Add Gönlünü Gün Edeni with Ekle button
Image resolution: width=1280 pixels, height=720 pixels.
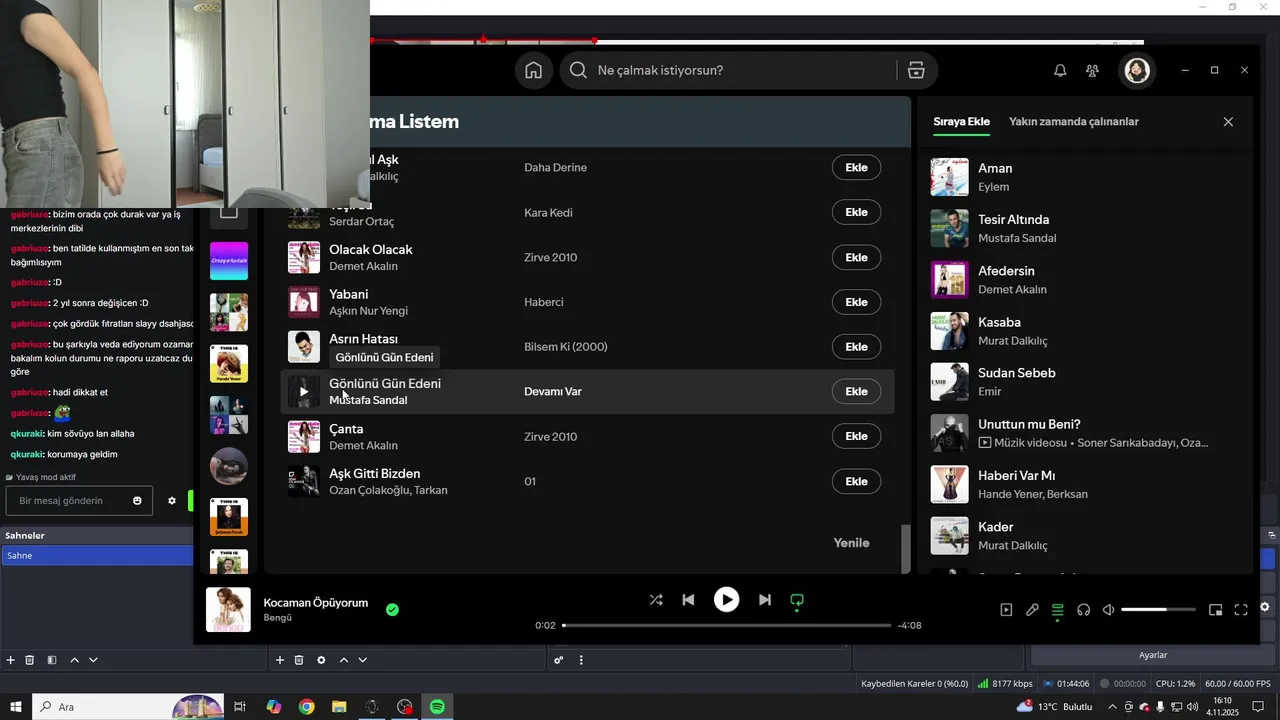pyautogui.click(x=856, y=392)
